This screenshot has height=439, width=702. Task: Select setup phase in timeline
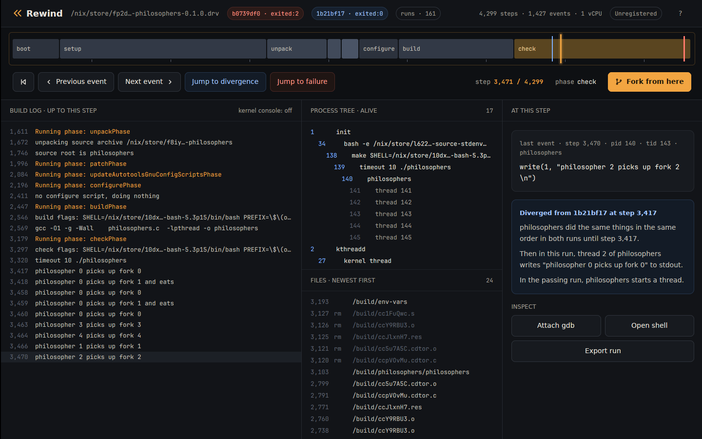point(163,49)
